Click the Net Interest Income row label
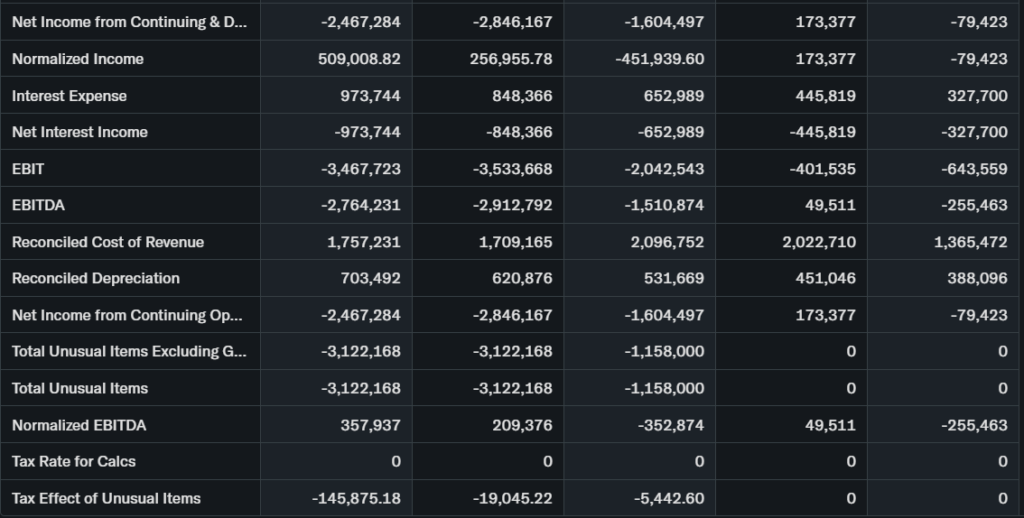1024x518 pixels. point(80,132)
